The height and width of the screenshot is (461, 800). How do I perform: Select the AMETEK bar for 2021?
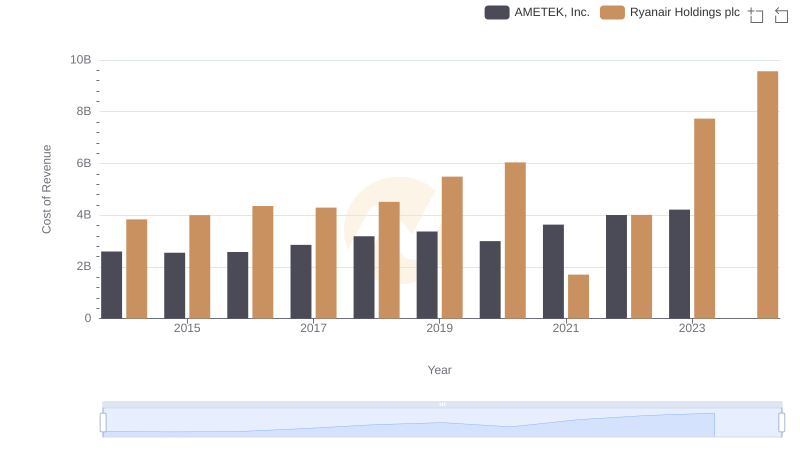pyautogui.click(x=553, y=271)
